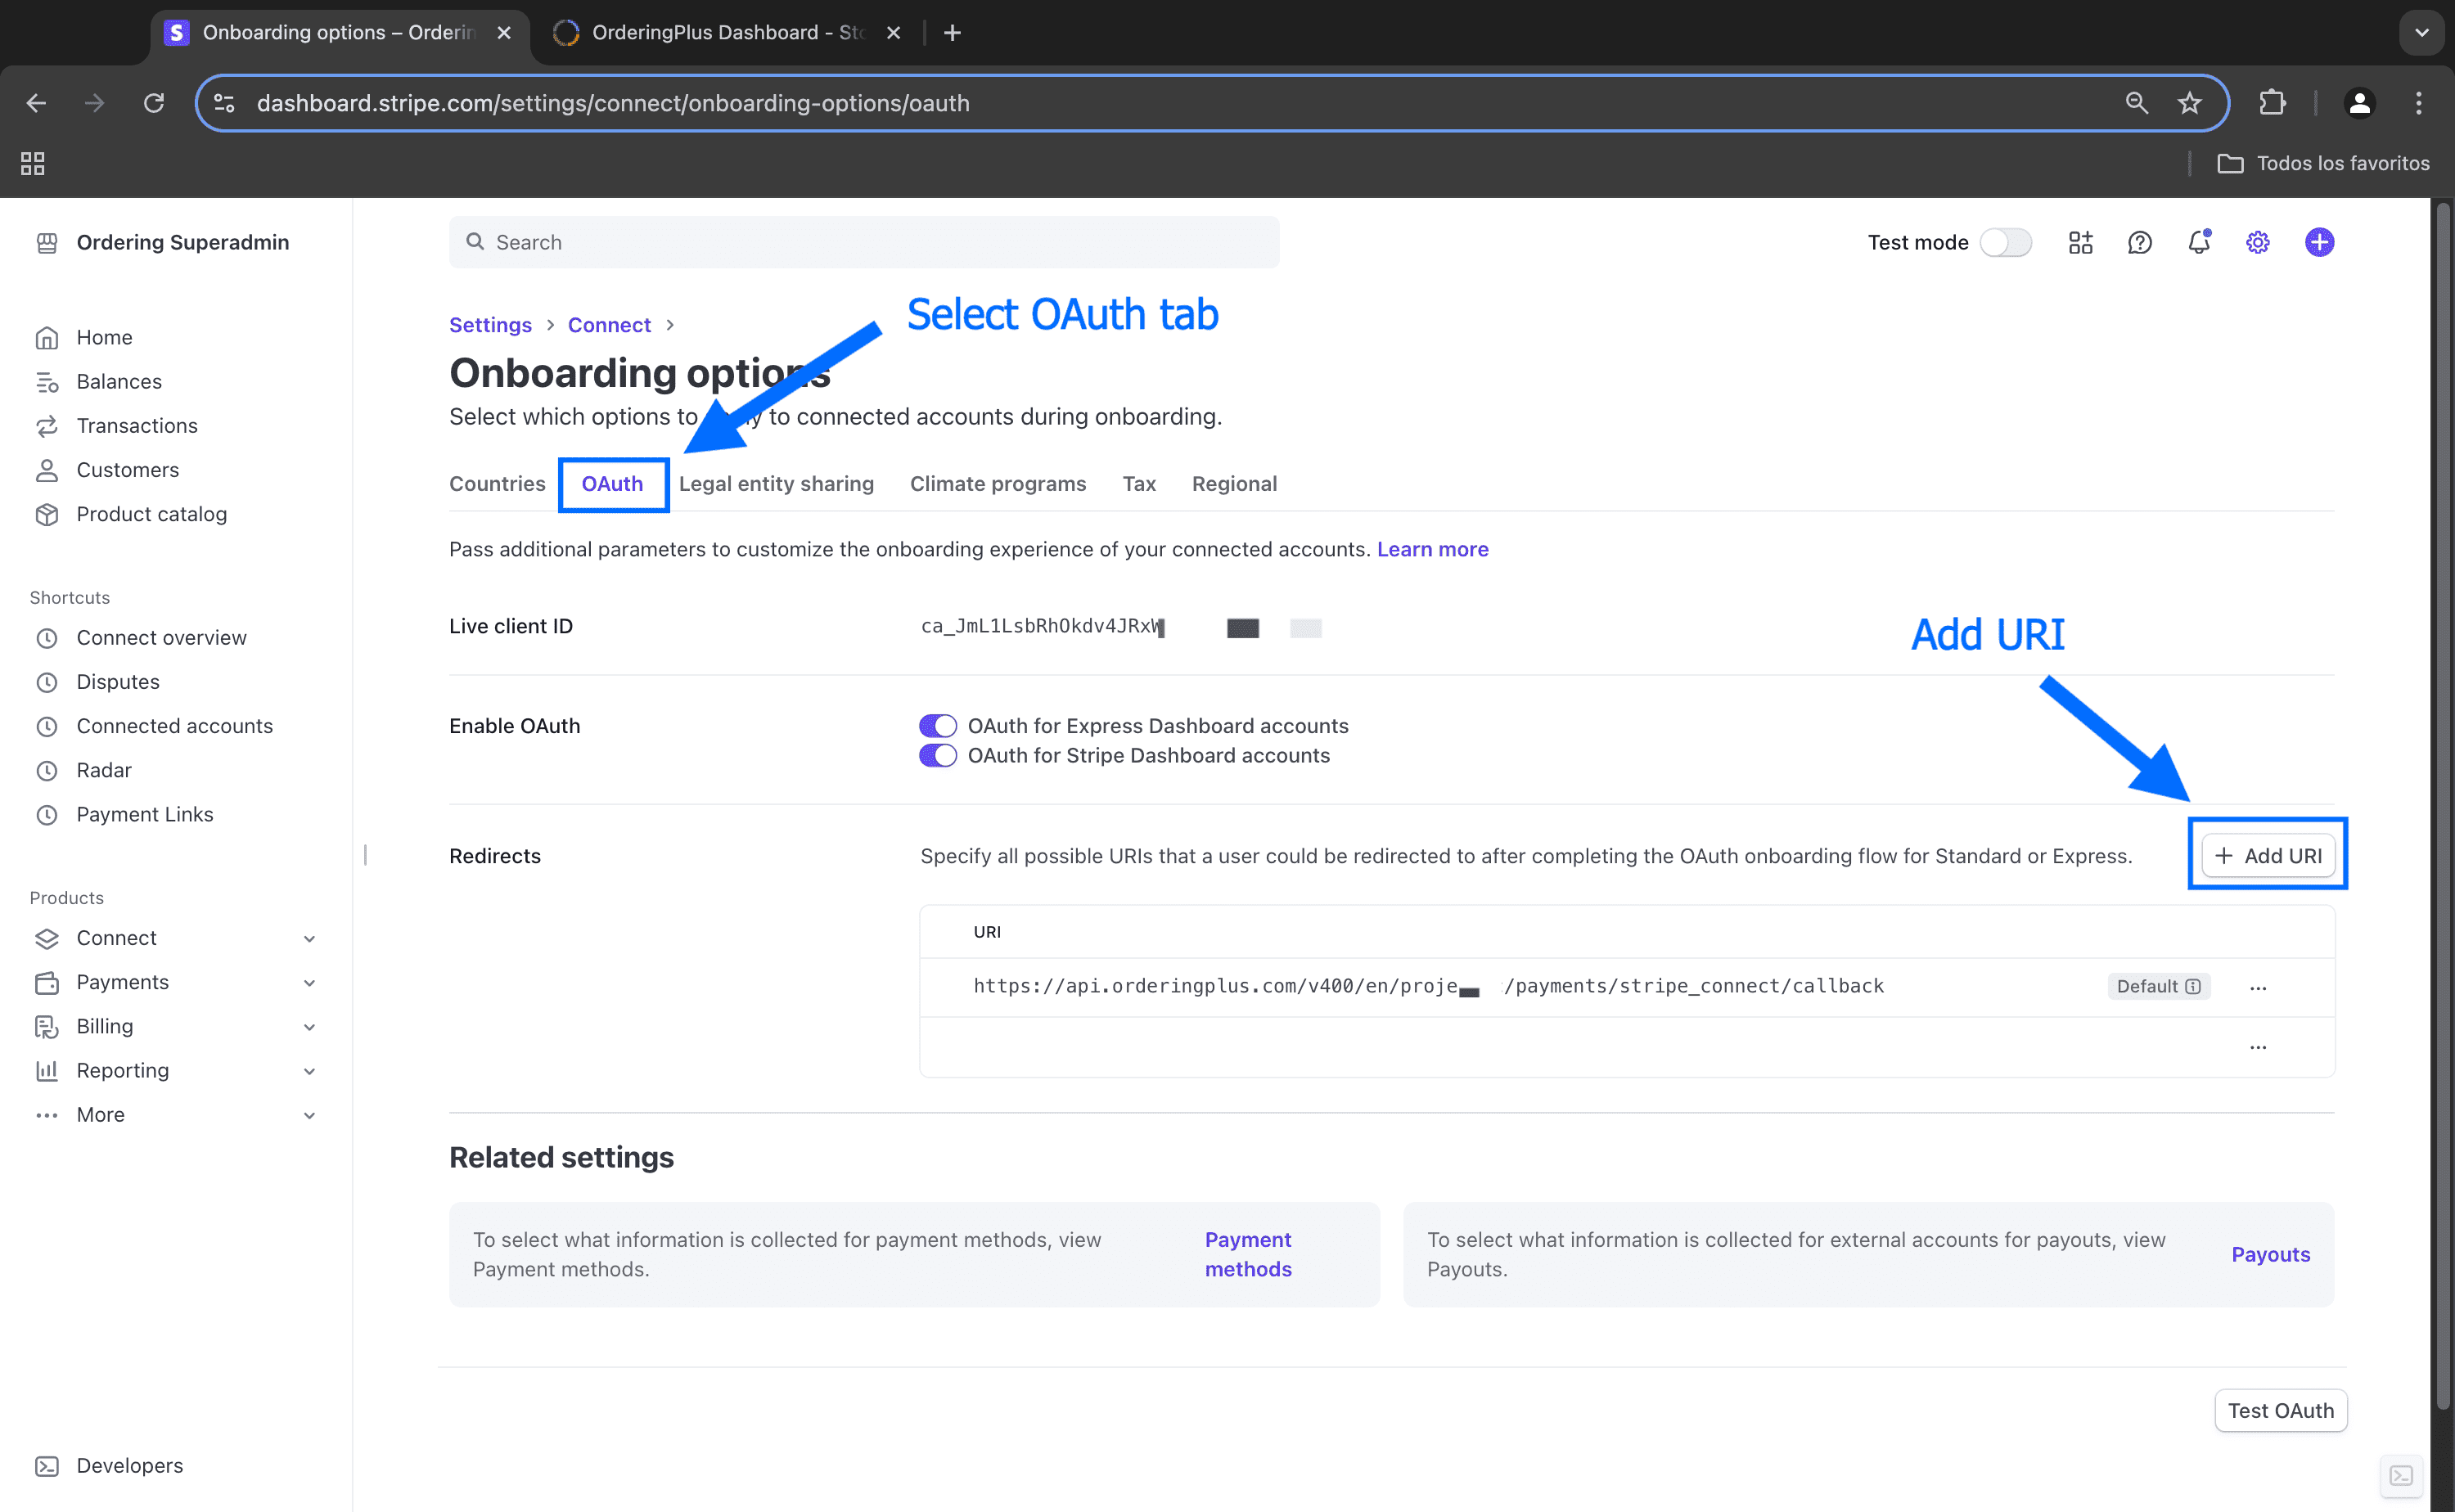The height and width of the screenshot is (1512, 2455).
Task: Switch to the Countries tab
Action: click(497, 483)
